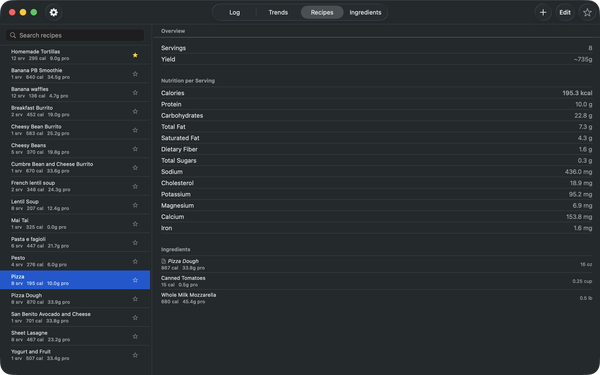Image resolution: width=600 pixels, height=375 pixels.
Task: Toggle favorite star for Sheet Lasagne
Action: 135,336
